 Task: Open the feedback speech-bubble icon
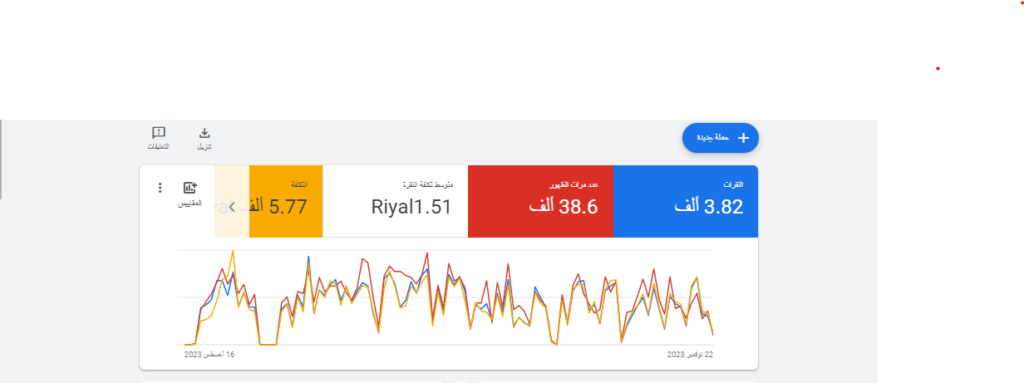[158, 133]
